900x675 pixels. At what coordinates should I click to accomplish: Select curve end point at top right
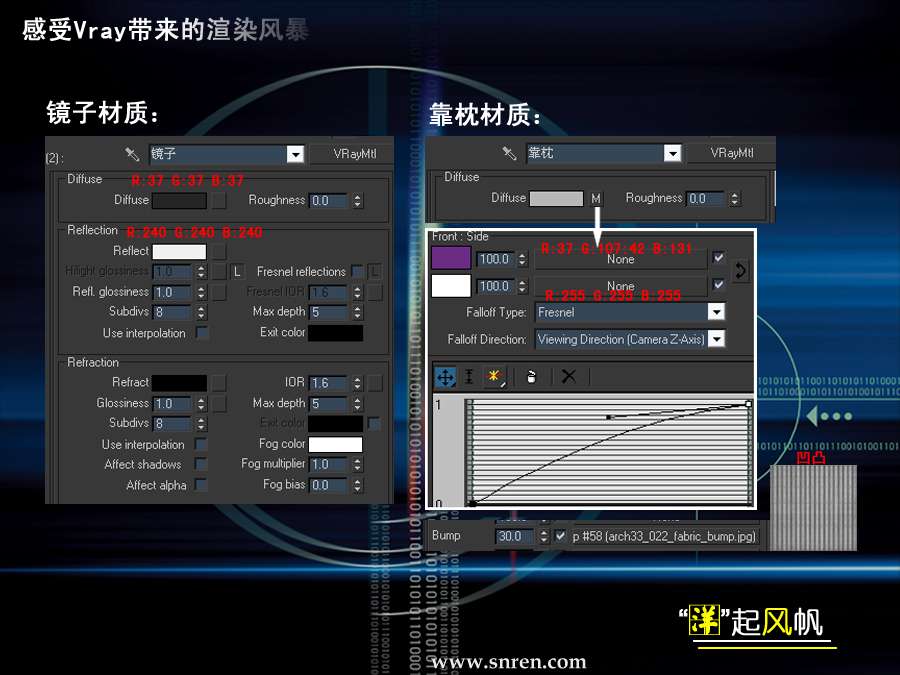748,404
